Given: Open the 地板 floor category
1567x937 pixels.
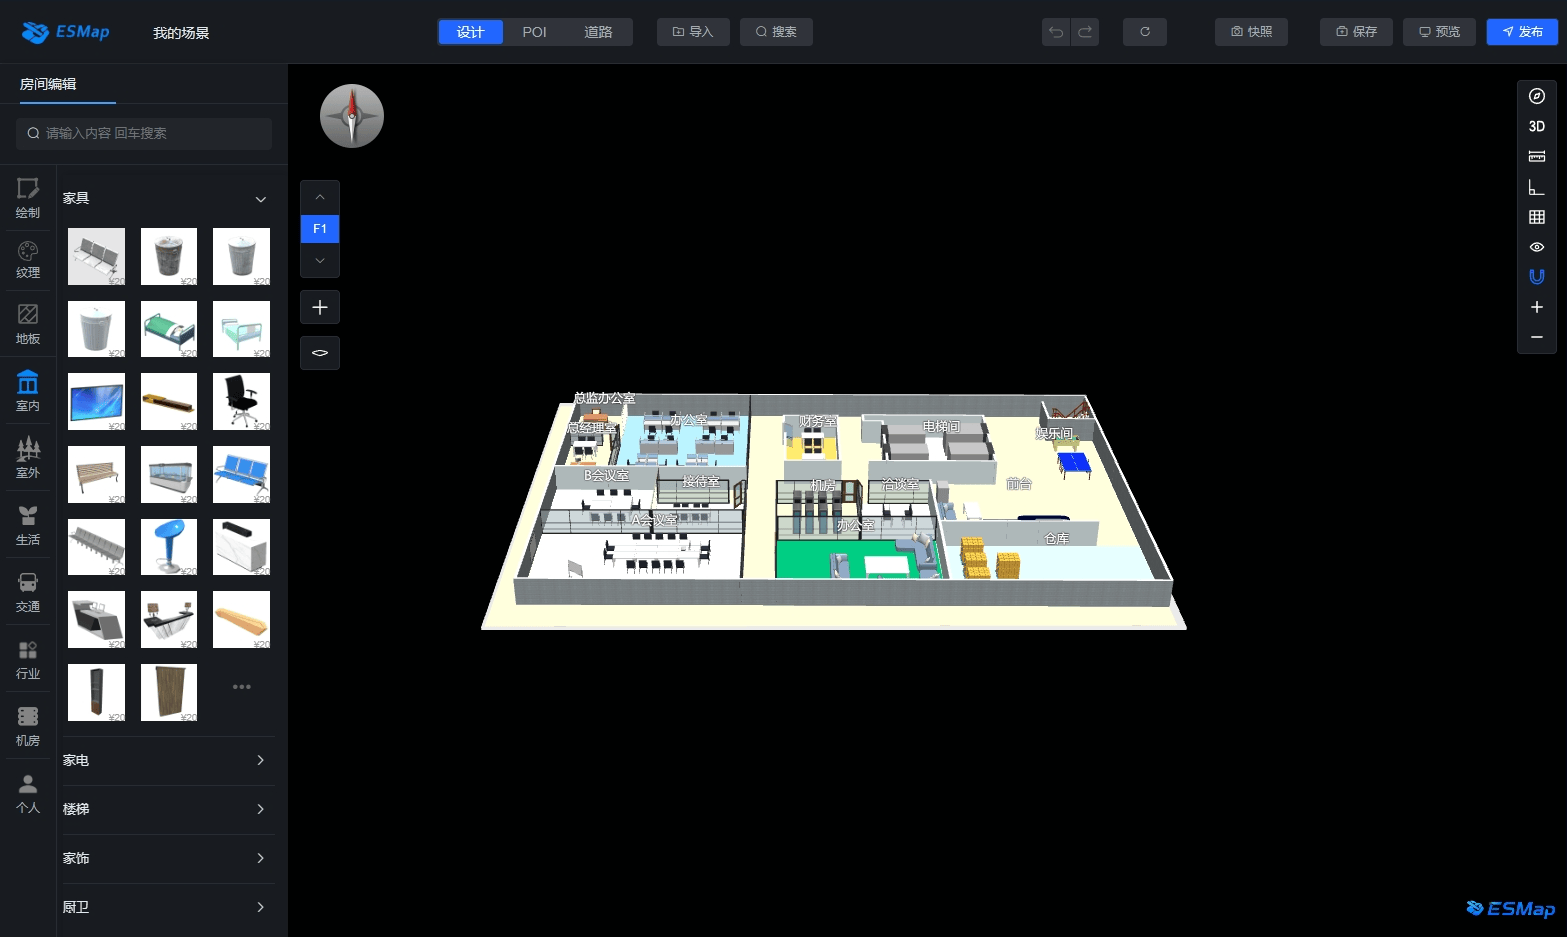Looking at the screenshot, I should [x=28, y=324].
